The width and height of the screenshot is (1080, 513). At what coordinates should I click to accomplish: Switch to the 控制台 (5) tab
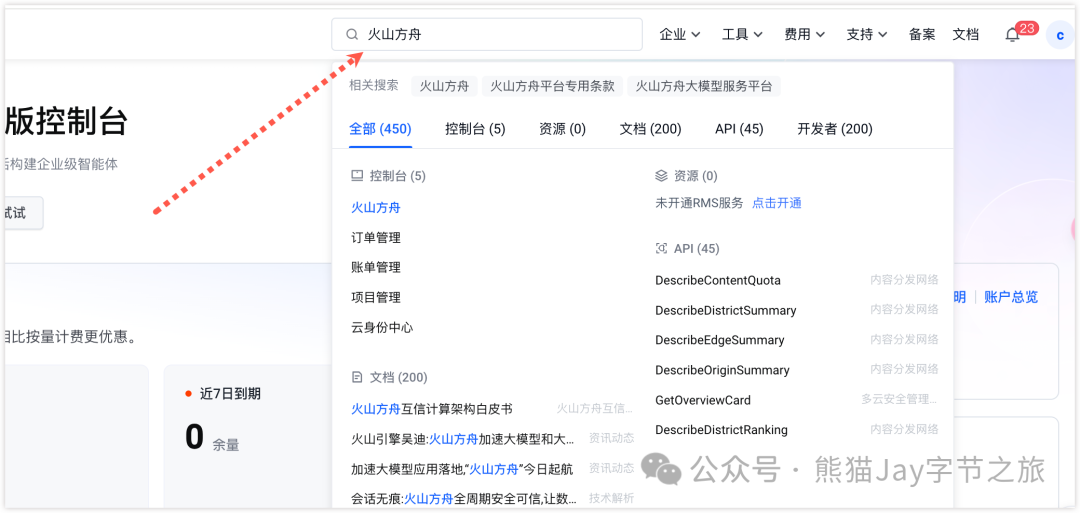coord(475,129)
